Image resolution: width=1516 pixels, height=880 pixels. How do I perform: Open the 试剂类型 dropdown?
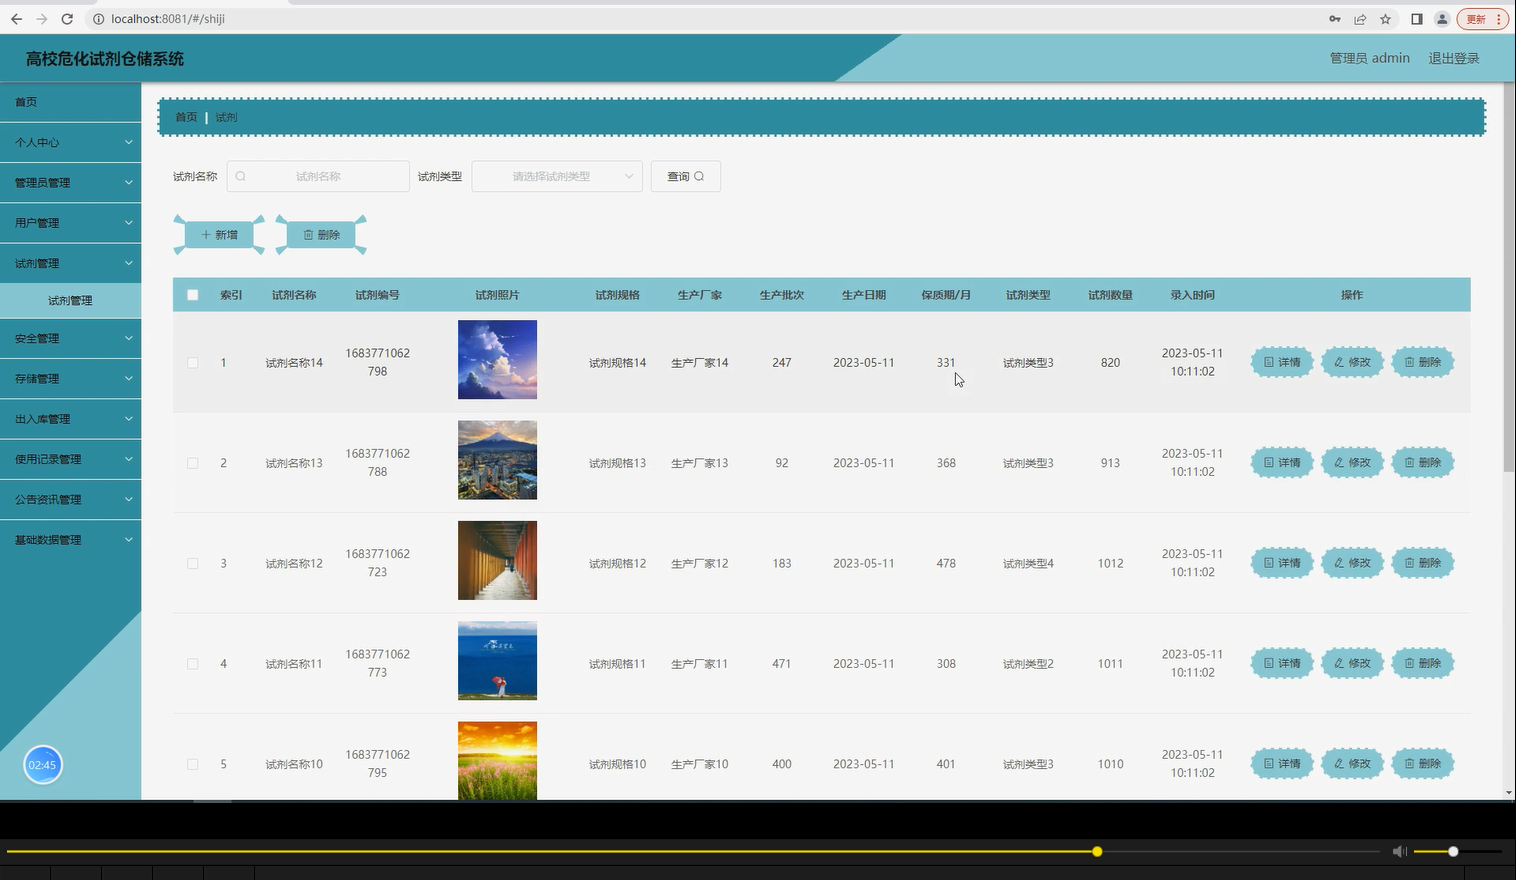(x=557, y=176)
